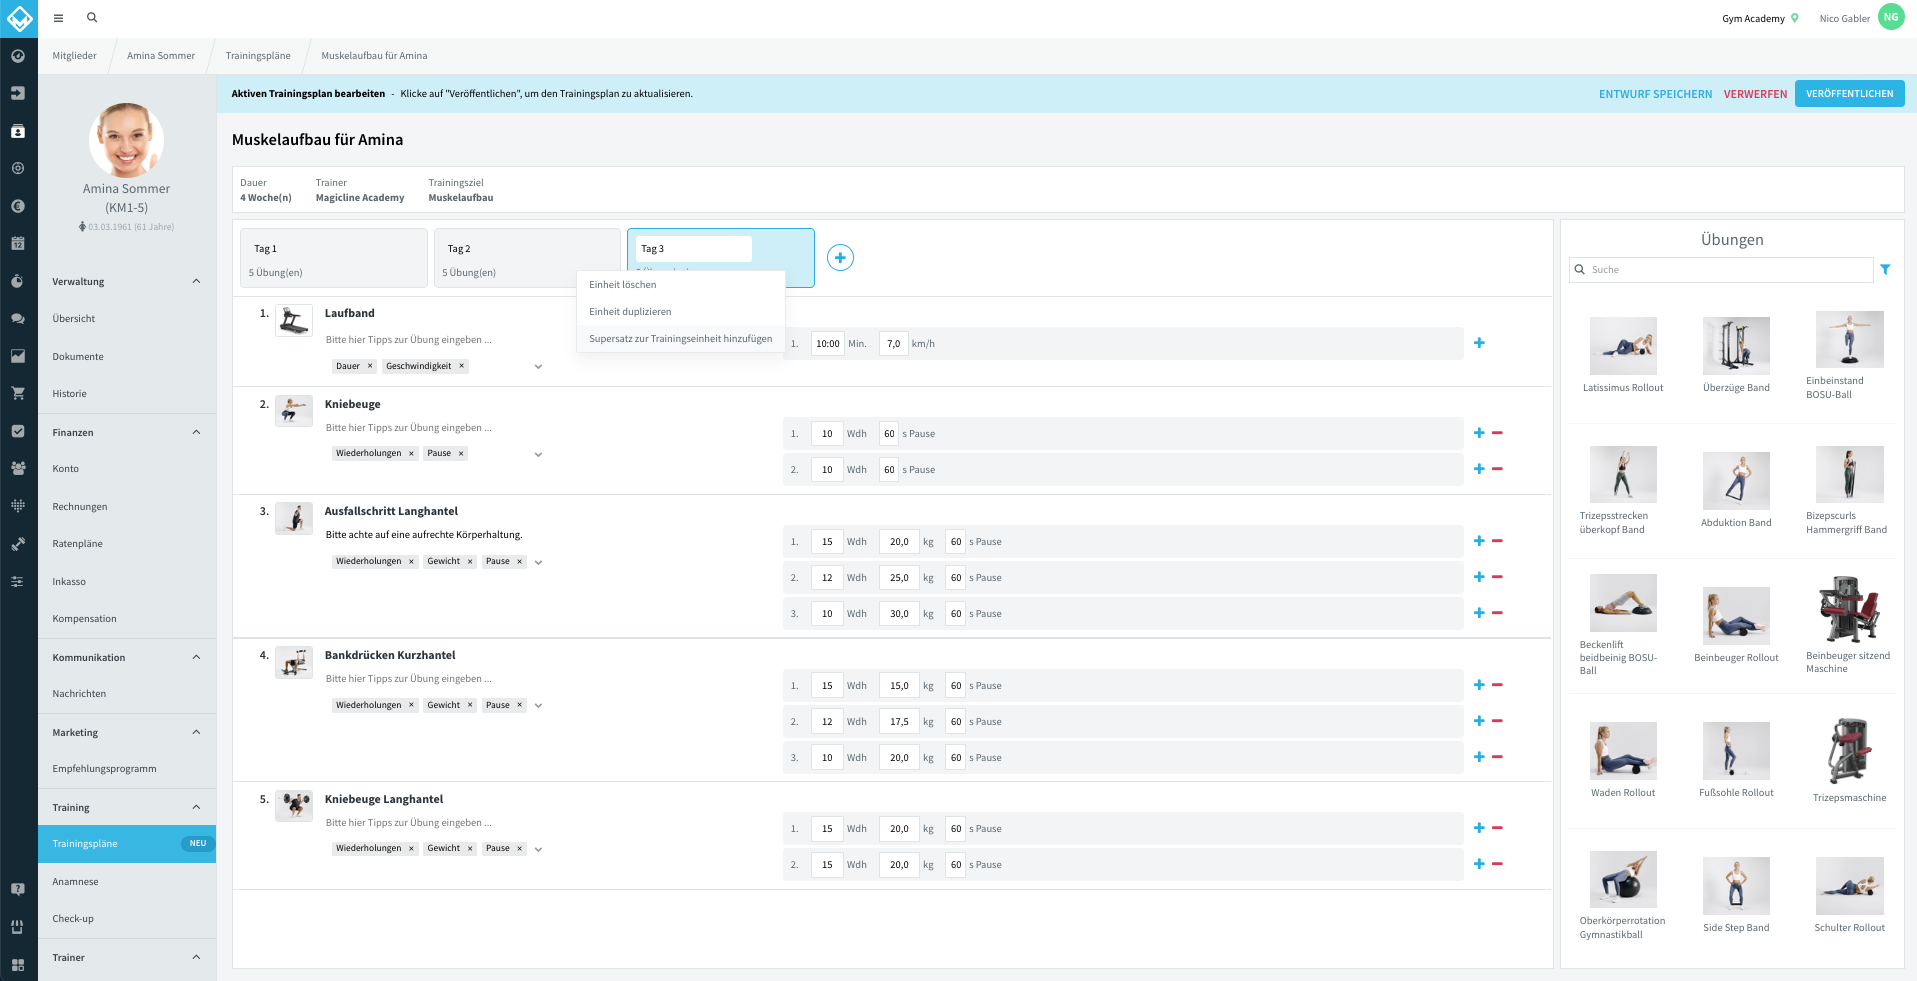Viewport: 1917px width, 981px height.
Task: Click the search magnifier icon in header
Action: [x=92, y=18]
